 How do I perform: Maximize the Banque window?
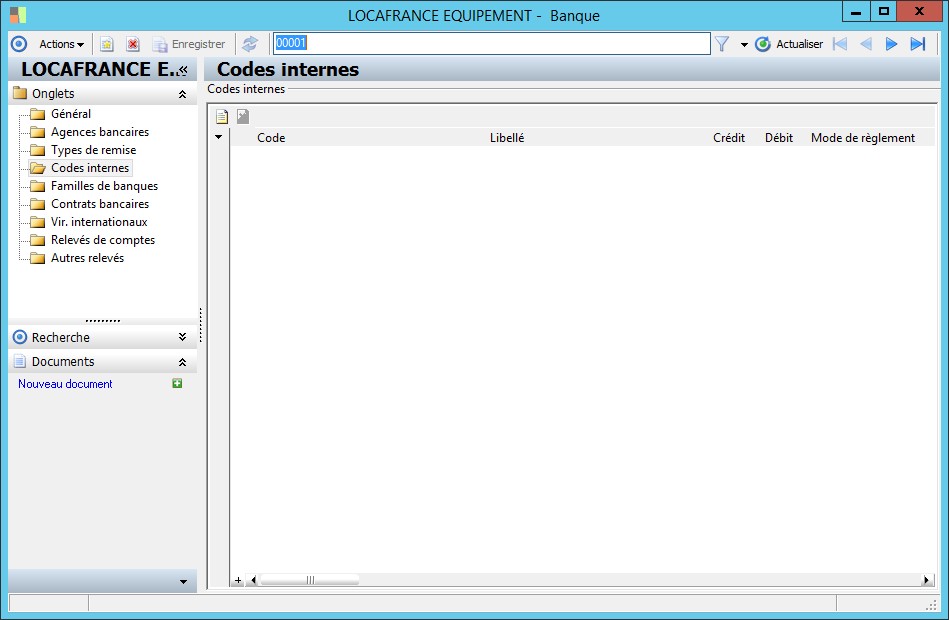[x=884, y=12]
